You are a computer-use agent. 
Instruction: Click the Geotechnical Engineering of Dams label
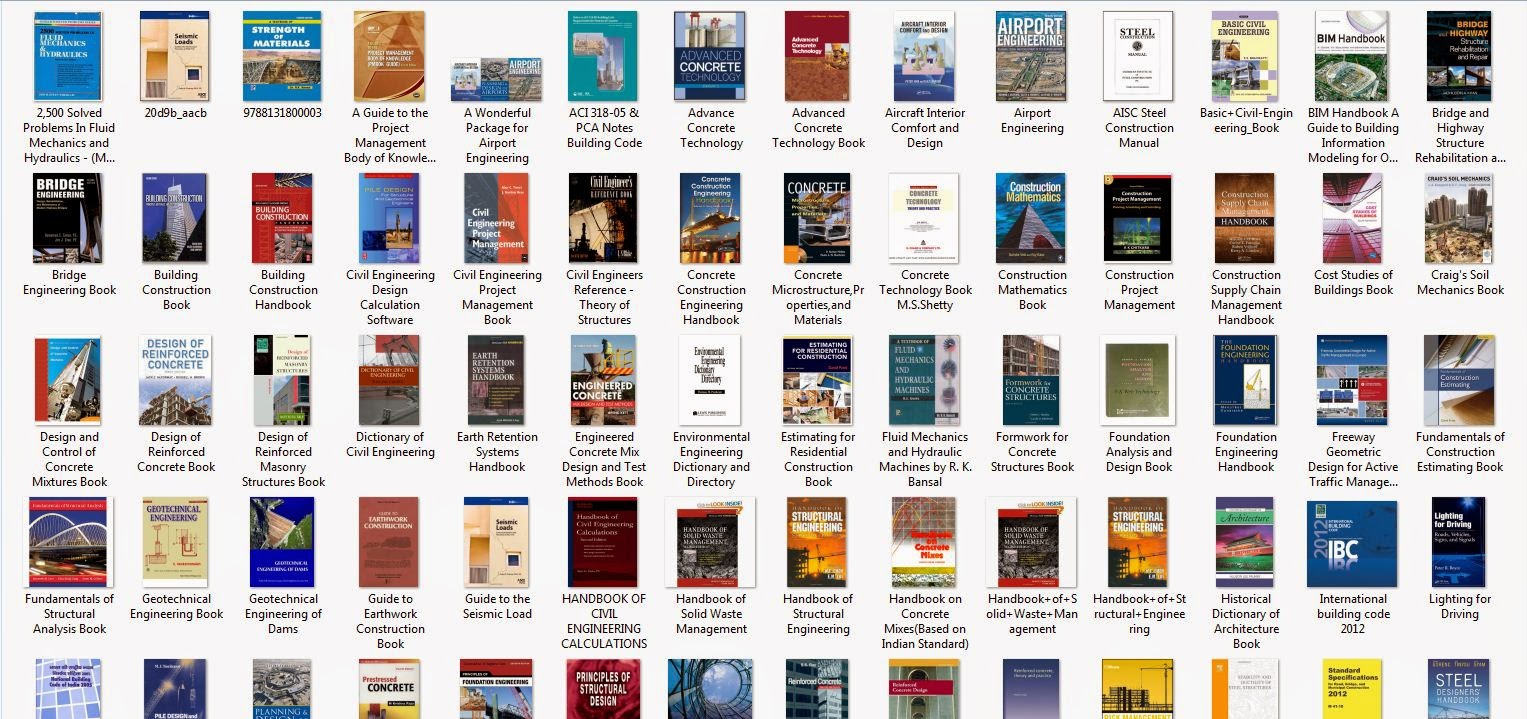pyautogui.click(x=282, y=614)
